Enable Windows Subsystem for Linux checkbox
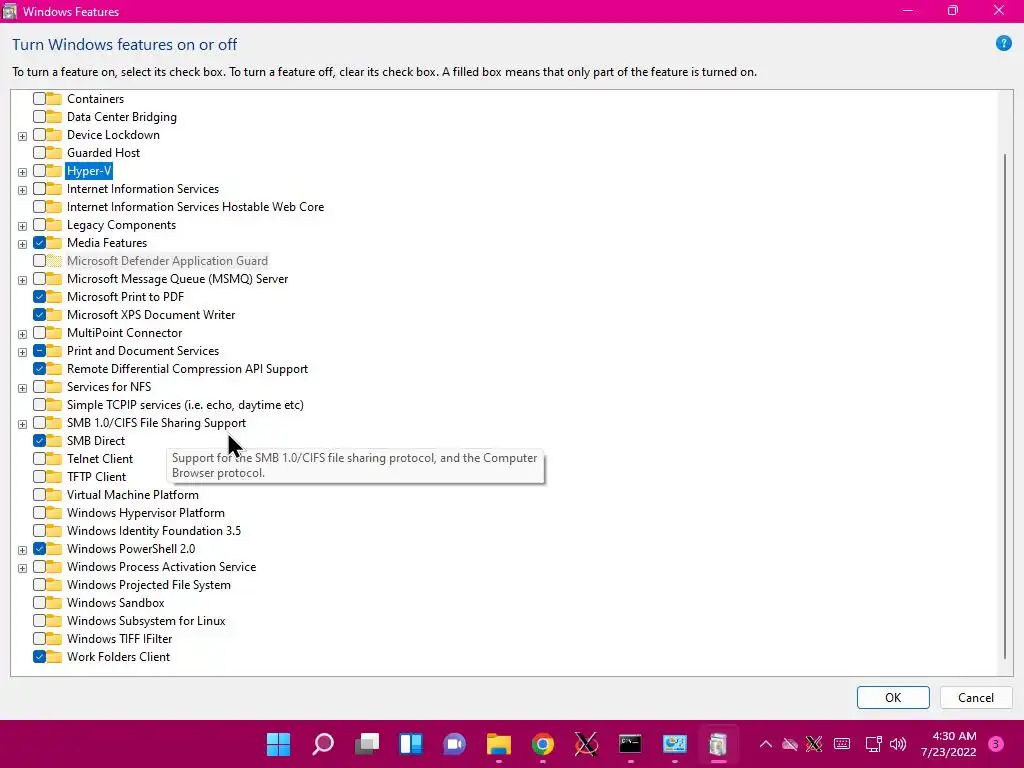Screen dimensions: 1024x768 click(39, 621)
